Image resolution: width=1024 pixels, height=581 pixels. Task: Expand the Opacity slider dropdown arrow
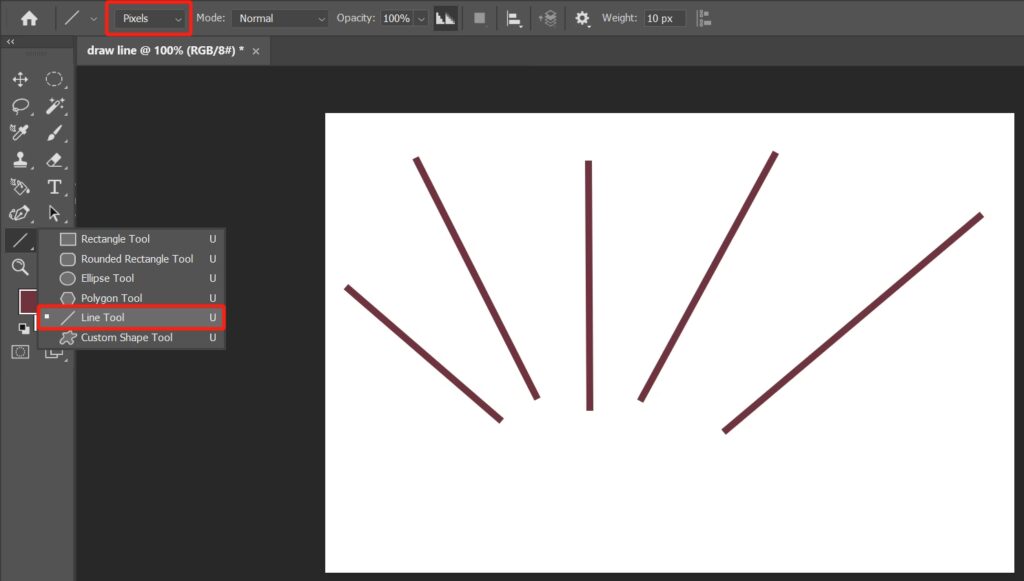pyautogui.click(x=420, y=18)
